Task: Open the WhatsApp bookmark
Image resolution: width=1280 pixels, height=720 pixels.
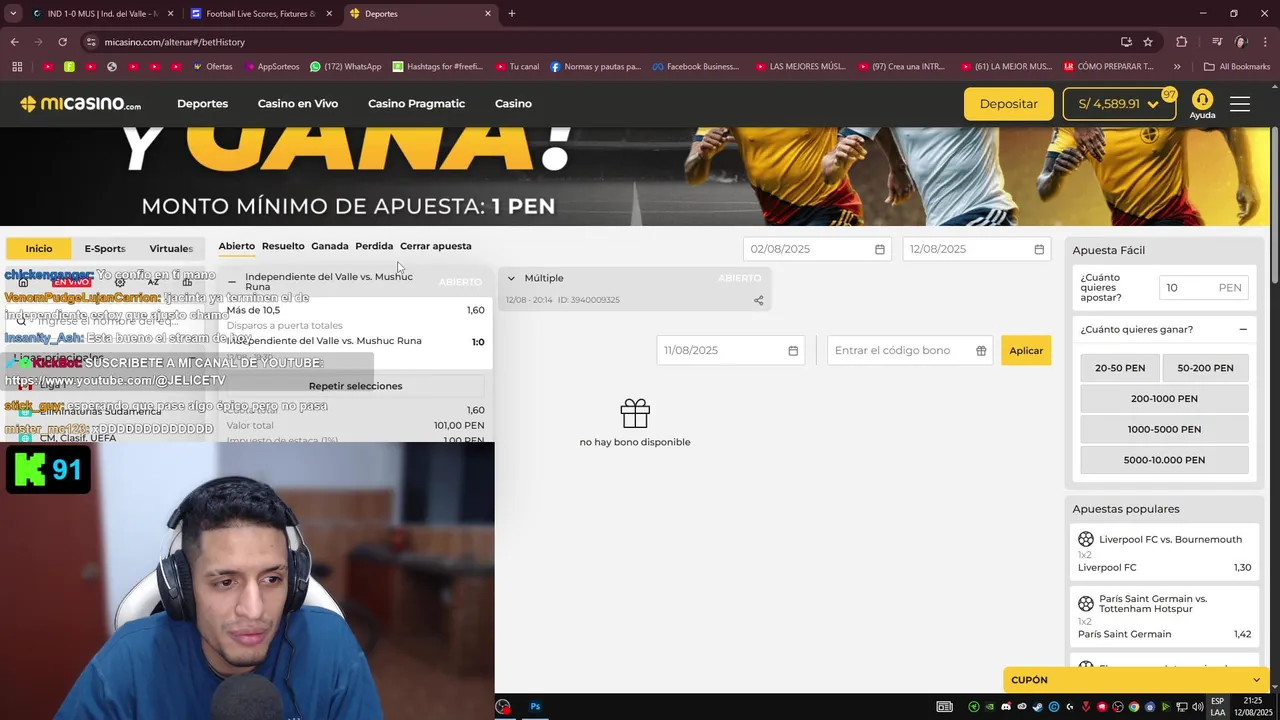Action: pos(346,67)
